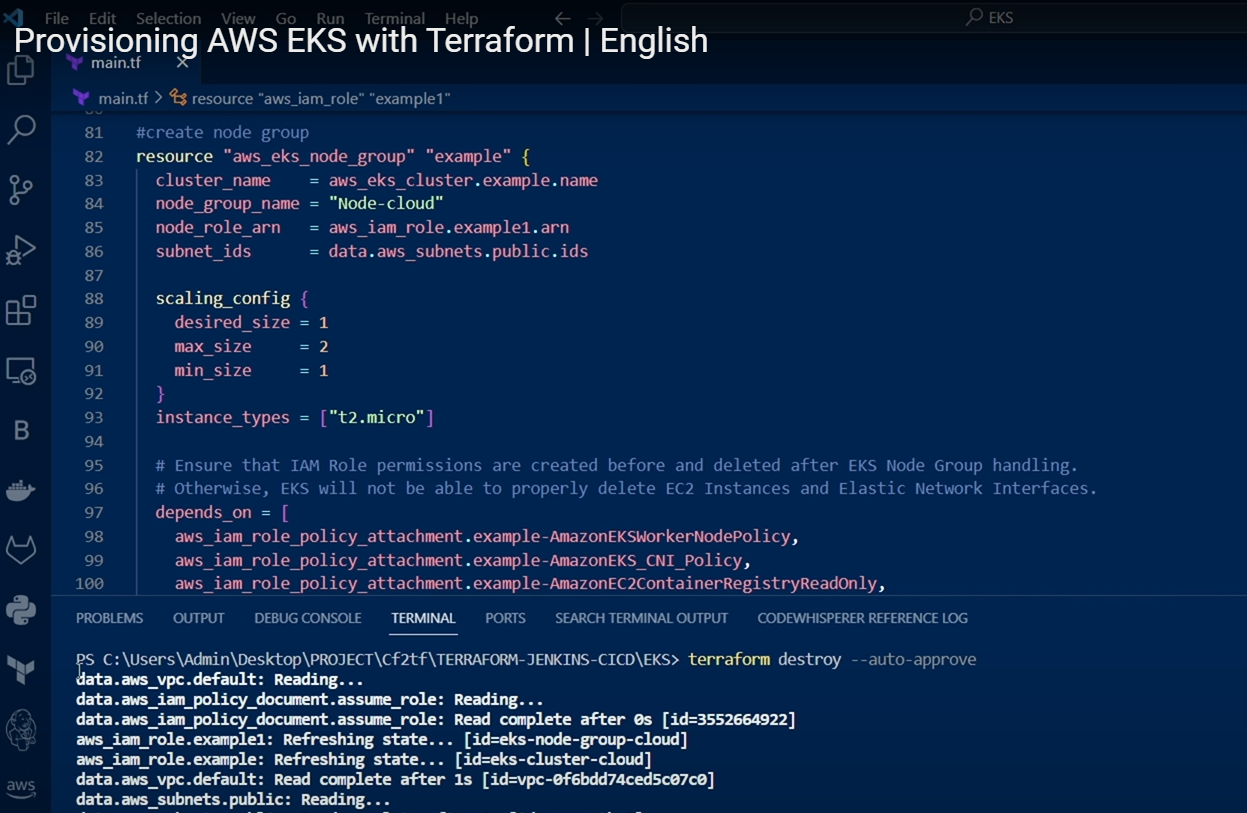Click "aws_eks_cluster.example.name" value
Viewport: 1247px width, 813px height.
pos(463,180)
